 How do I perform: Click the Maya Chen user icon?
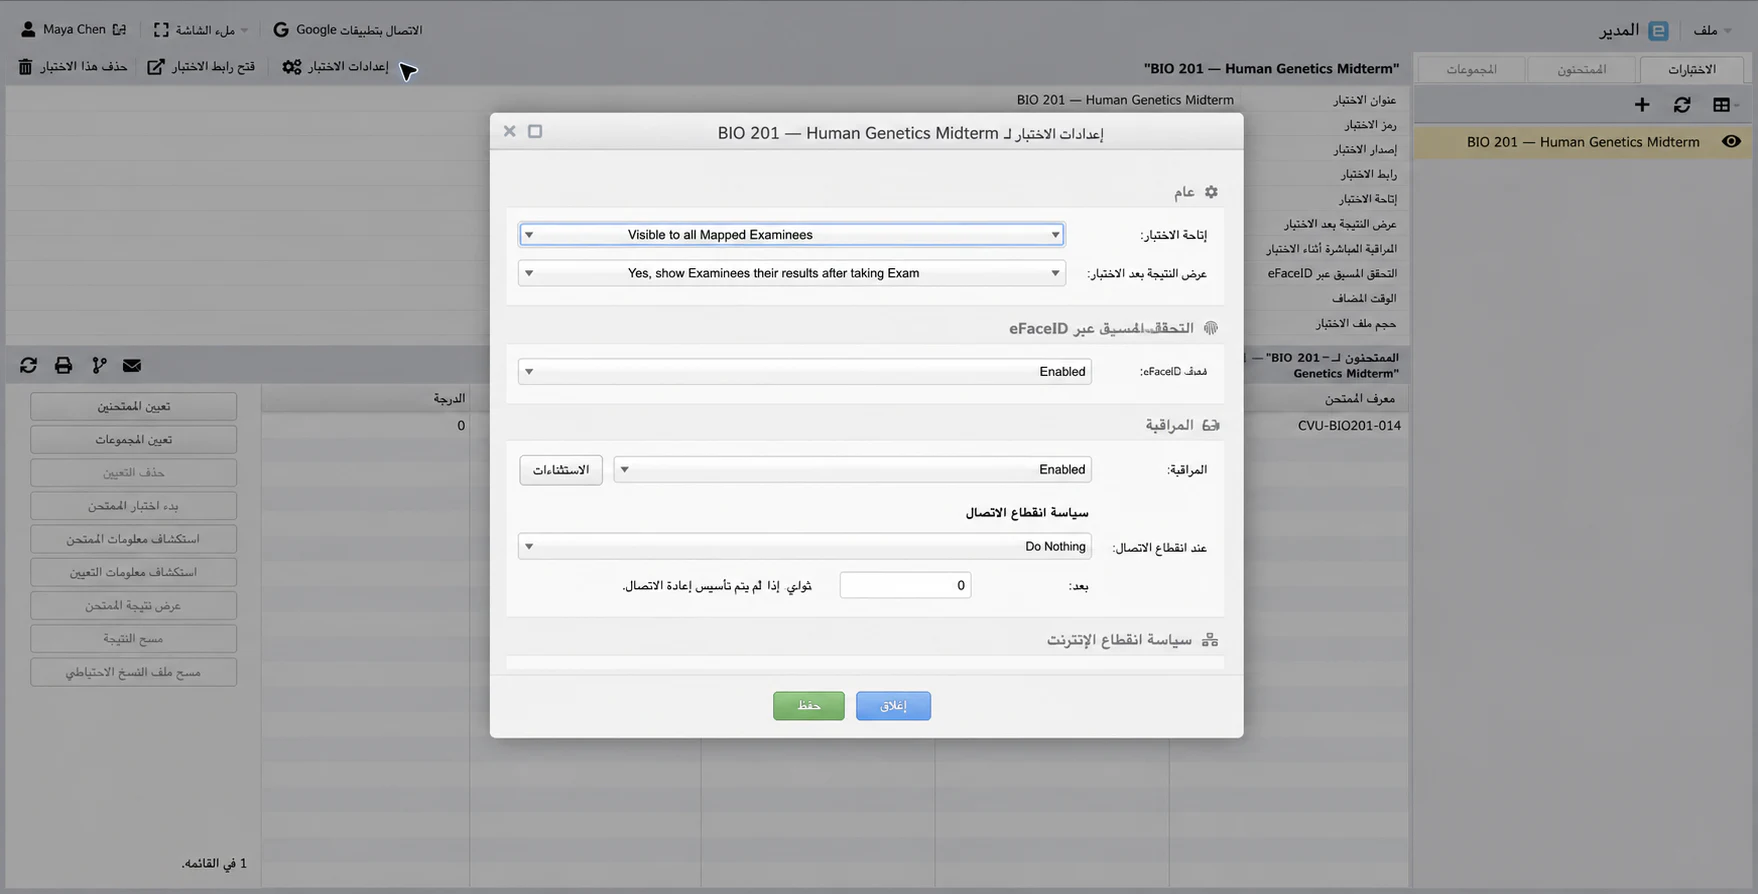[28, 30]
